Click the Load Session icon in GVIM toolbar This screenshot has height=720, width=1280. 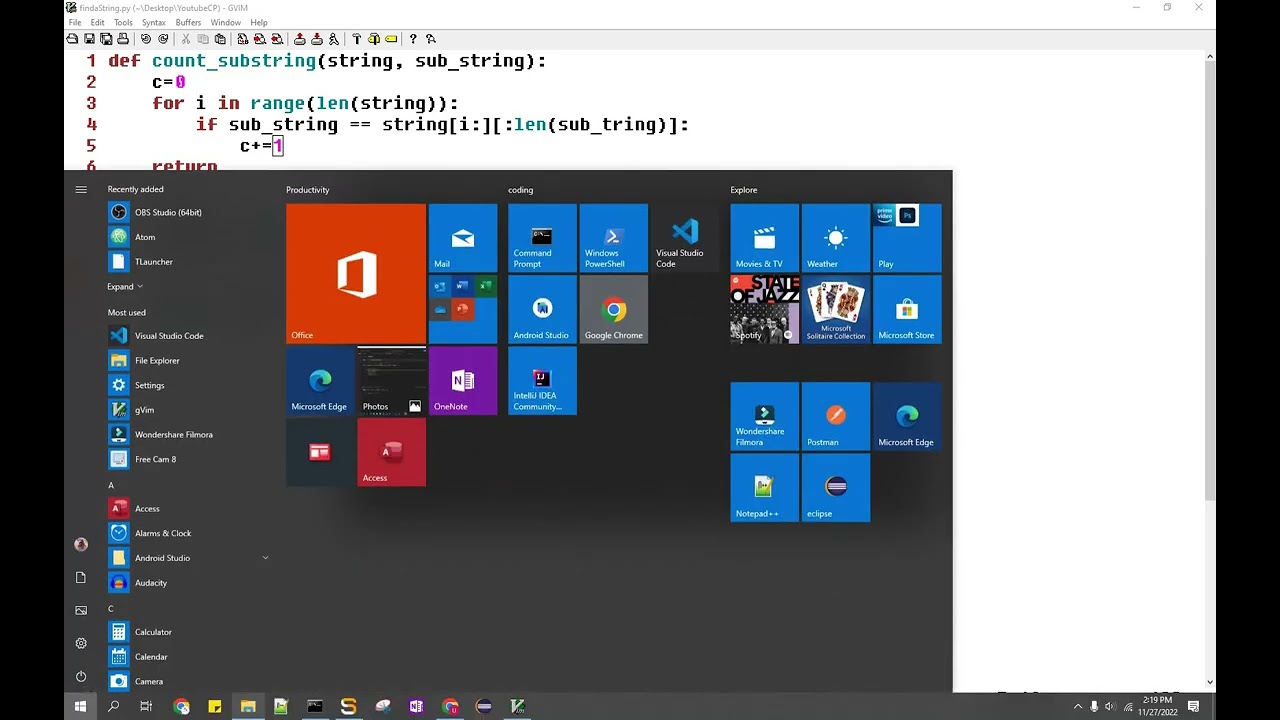[300, 39]
